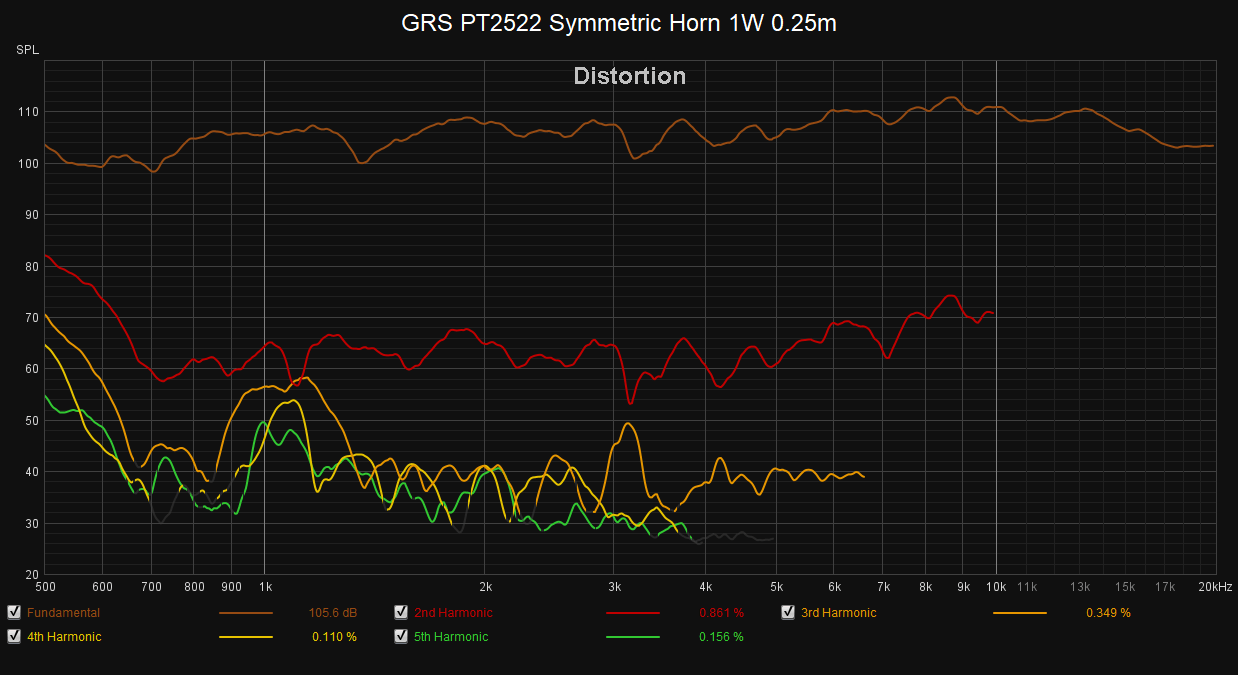
Task: Click the 20 SPL axis label
Action: tap(31, 574)
